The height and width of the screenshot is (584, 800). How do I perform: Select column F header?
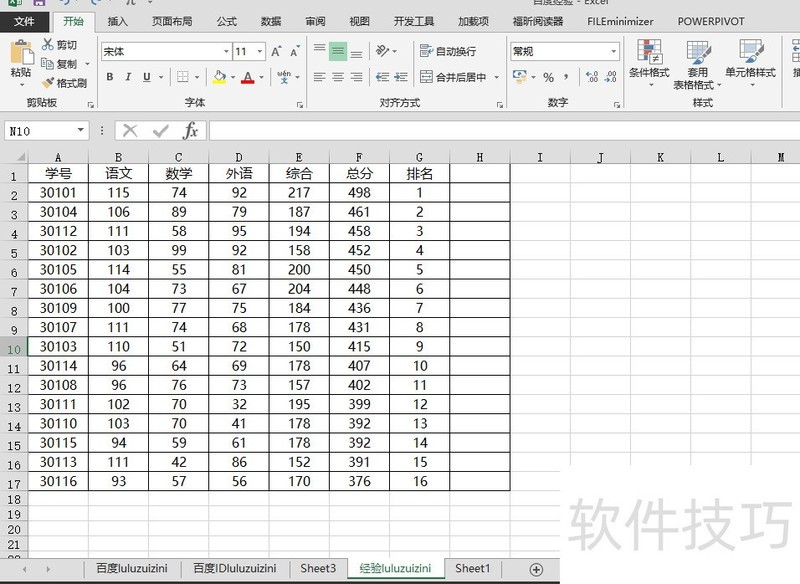point(359,157)
